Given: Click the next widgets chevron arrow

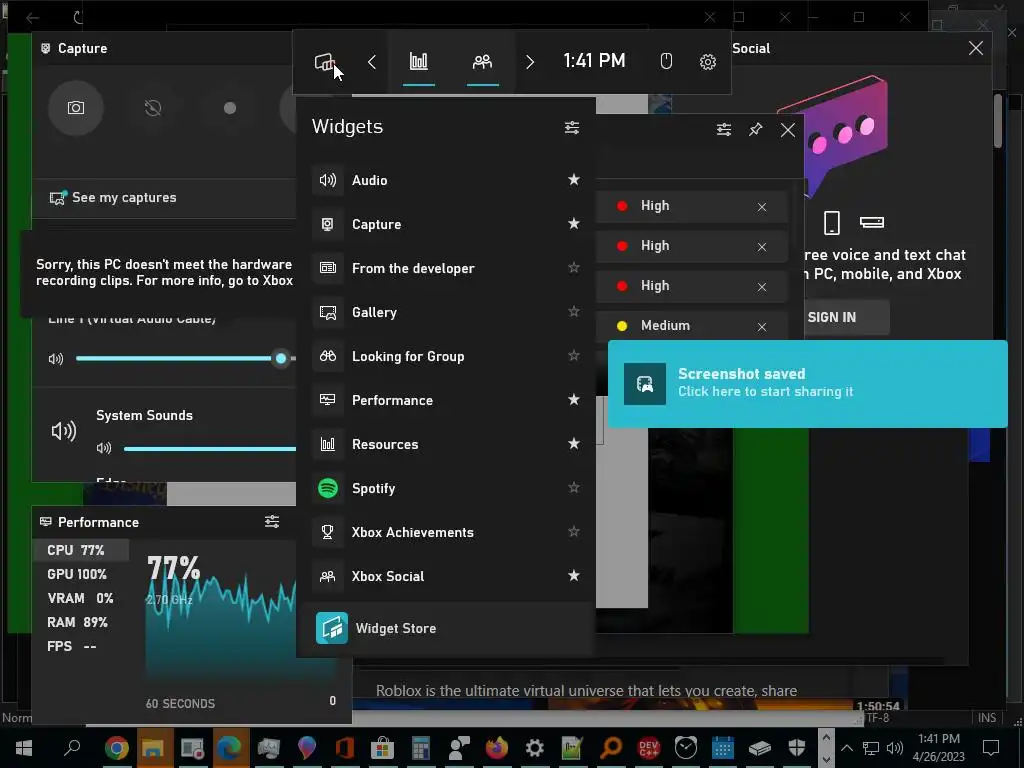Looking at the screenshot, I should (530, 62).
